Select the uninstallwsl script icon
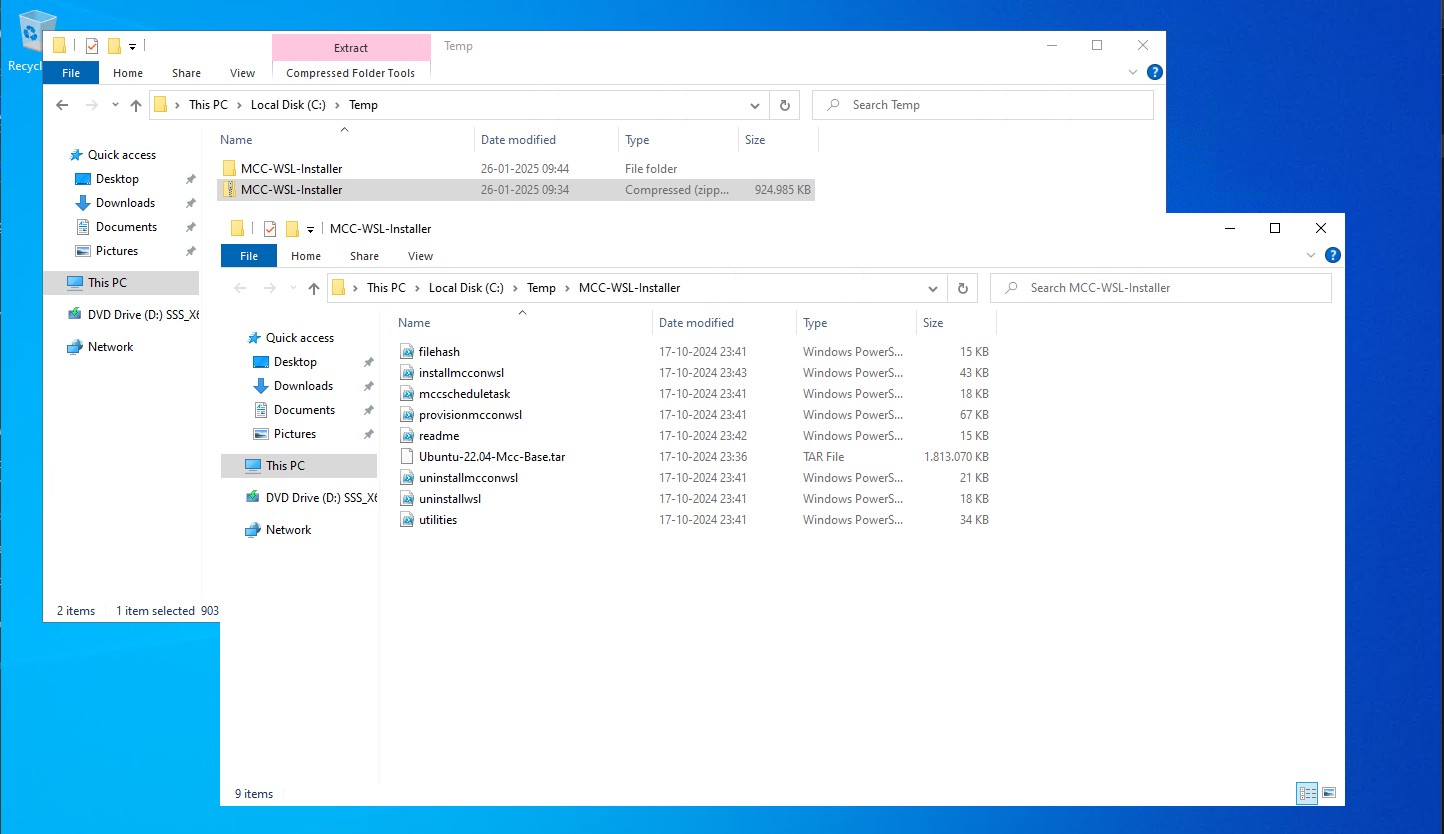Screen dimensions: 1444x834 pyautogui.click(x=407, y=499)
